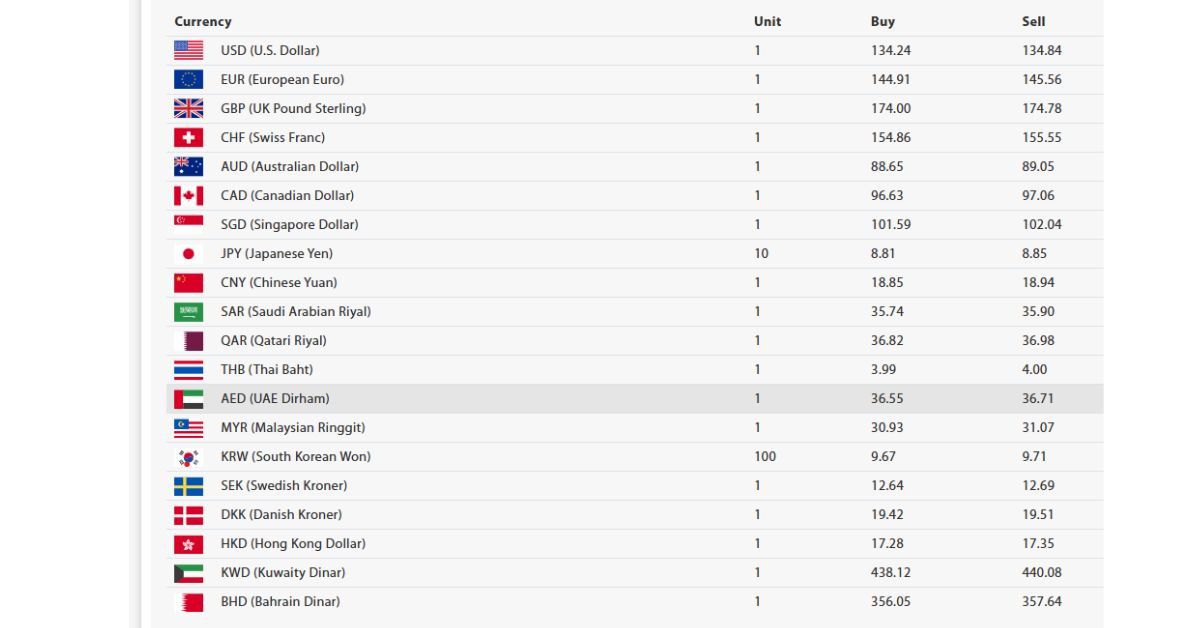The image size is (1200, 628).
Task: Click the Sell column header
Action: click(1034, 21)
